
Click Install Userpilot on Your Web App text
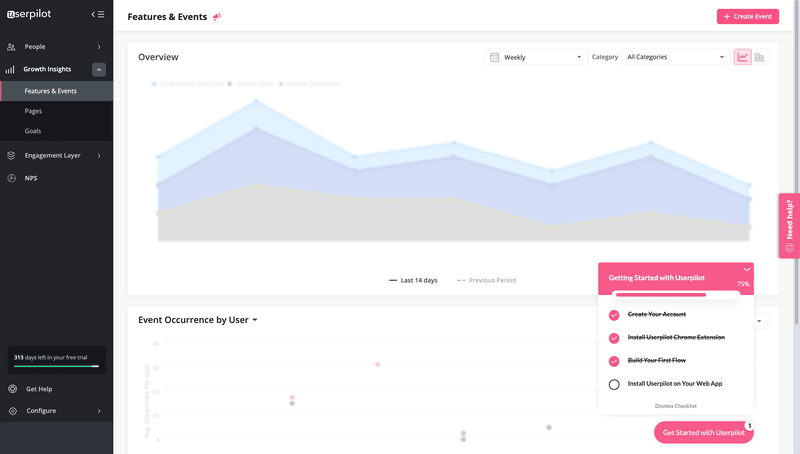point(674,384)
